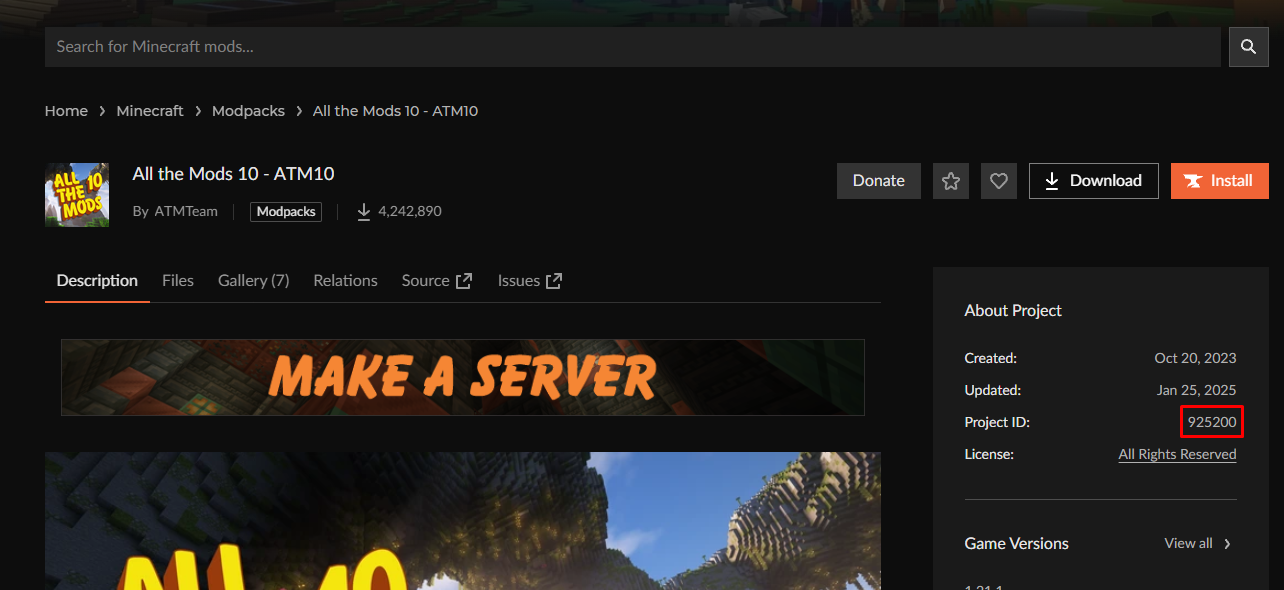Click the search magnifier button
1284x590 pixels.
click(1248, 47)
